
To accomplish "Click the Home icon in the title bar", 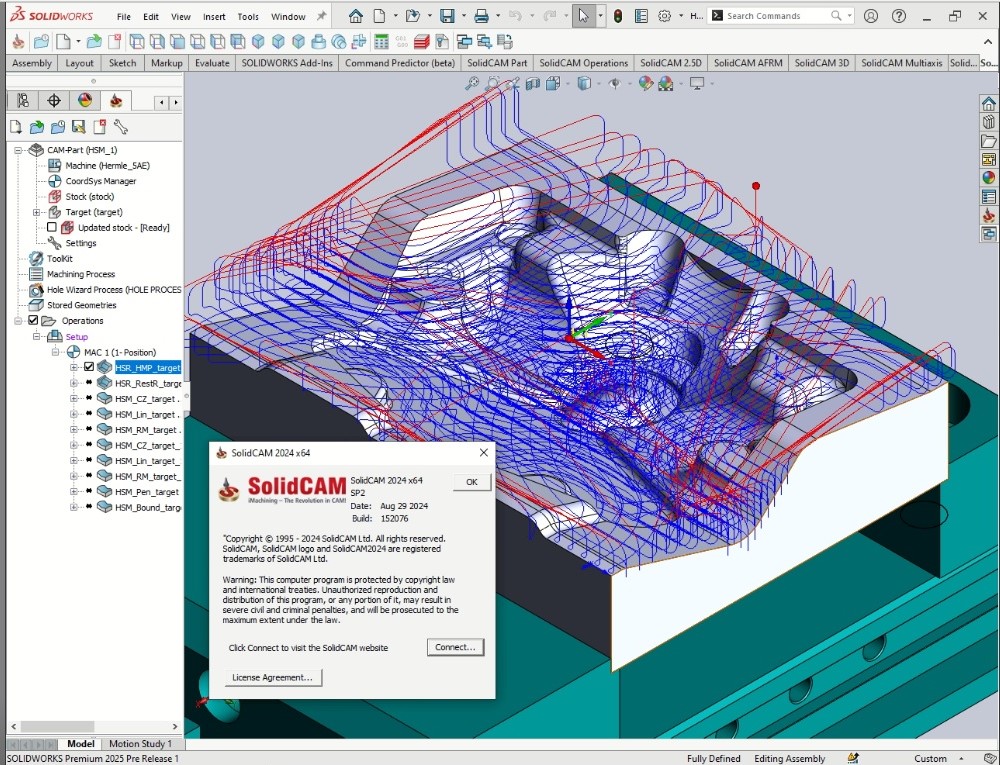I will tap(356, 16).
